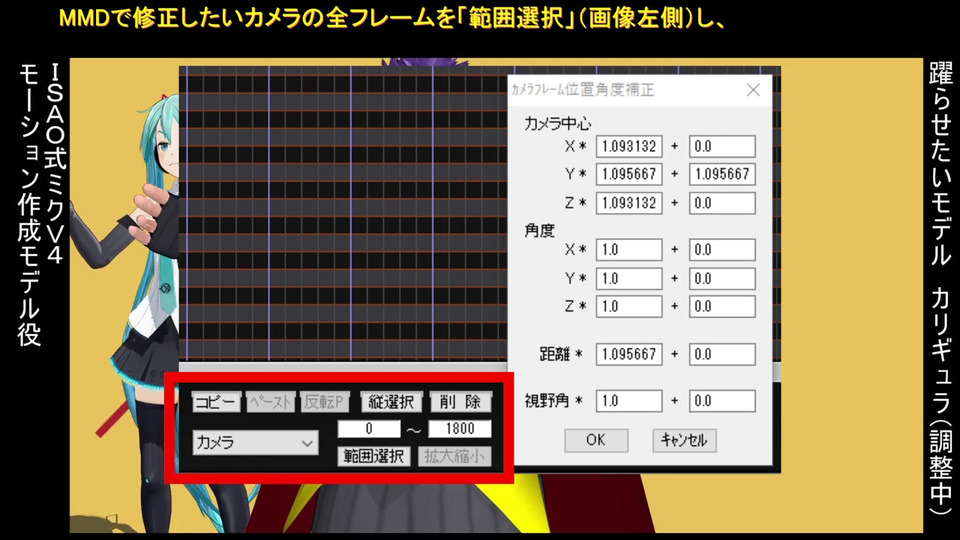
Task: Confirm with the OK button
Action: click(596, 440)
